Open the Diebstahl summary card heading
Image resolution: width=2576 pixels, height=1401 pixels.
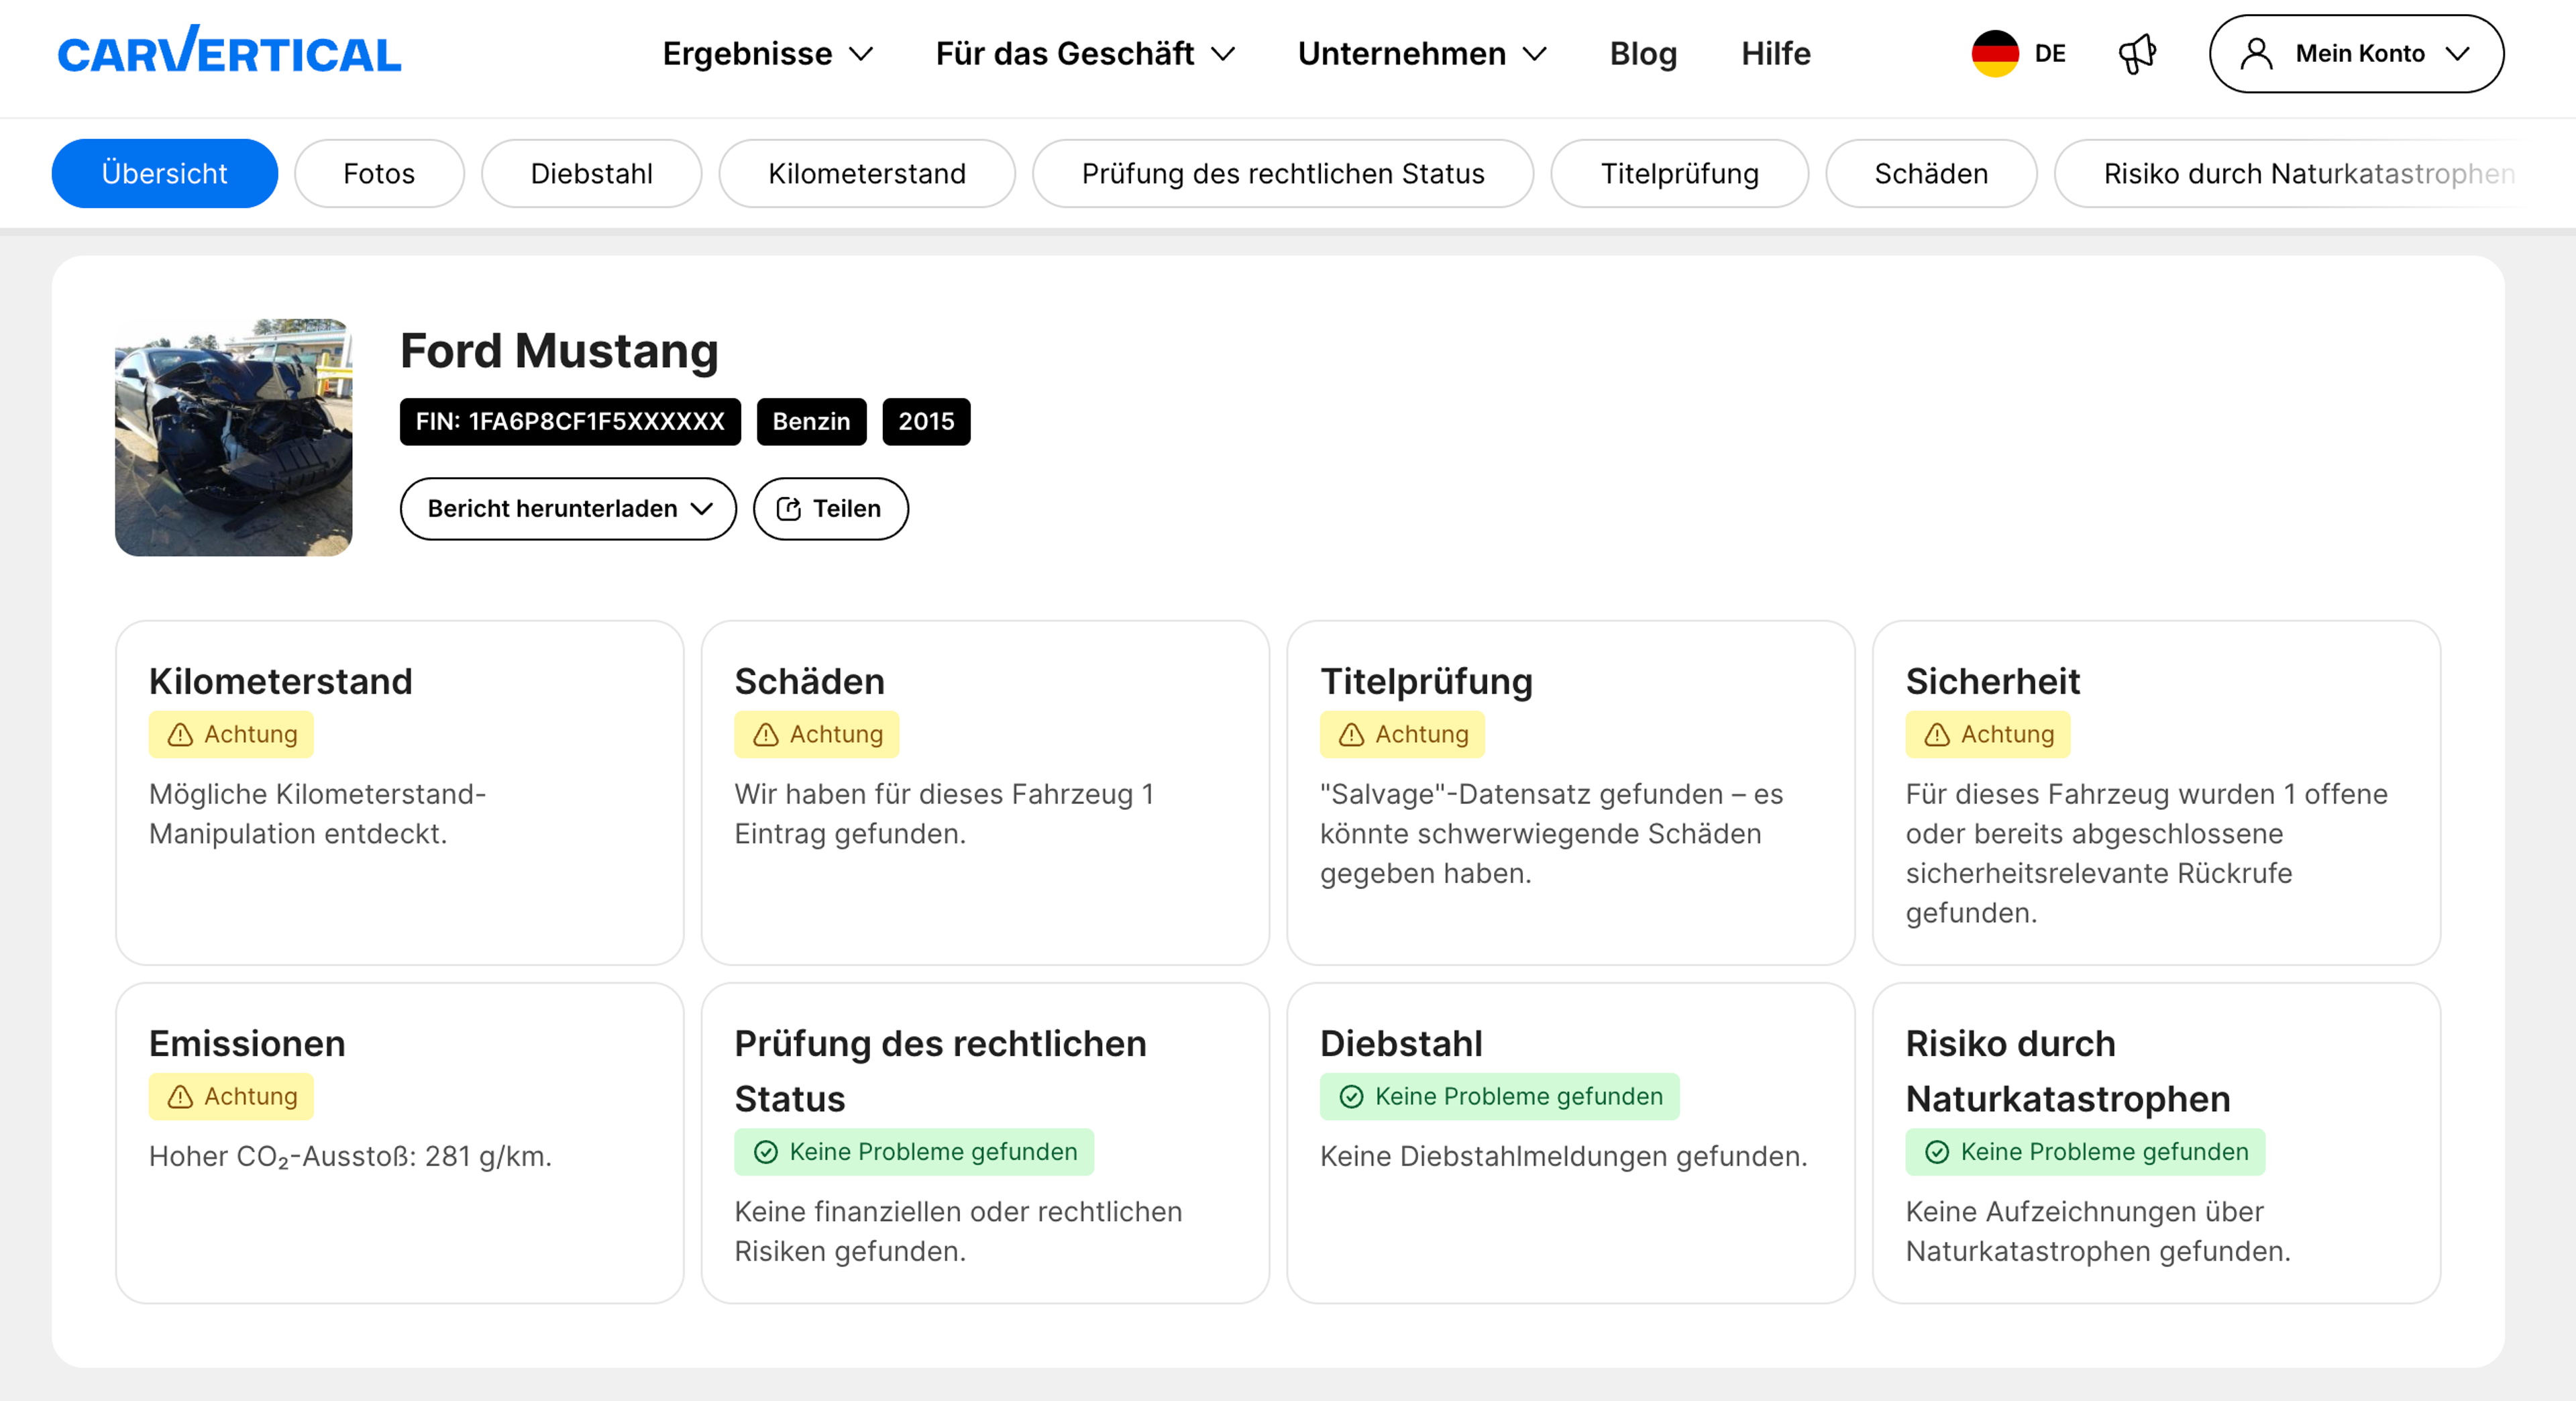pos(1401,1043)
